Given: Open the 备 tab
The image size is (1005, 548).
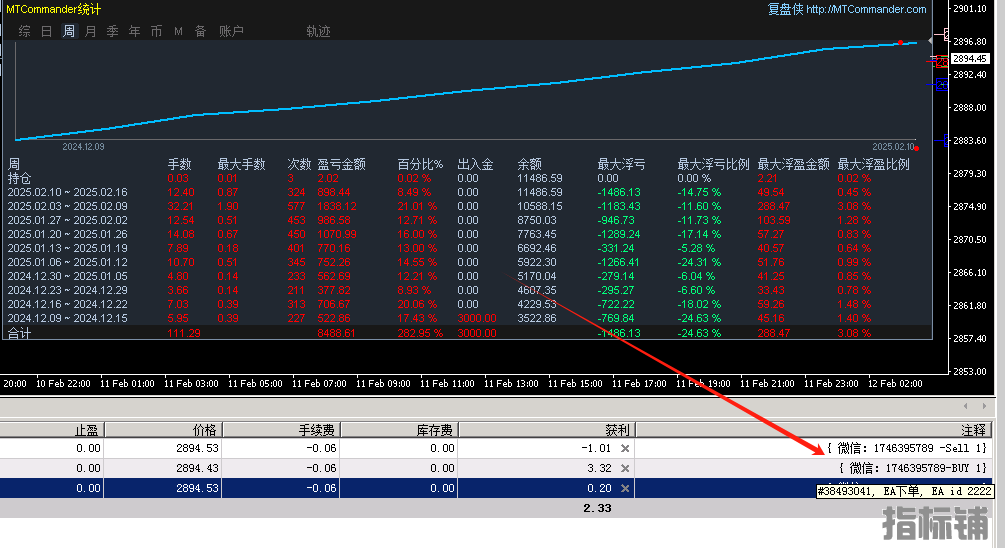Looking at the screenshot, I should point(200,31).
